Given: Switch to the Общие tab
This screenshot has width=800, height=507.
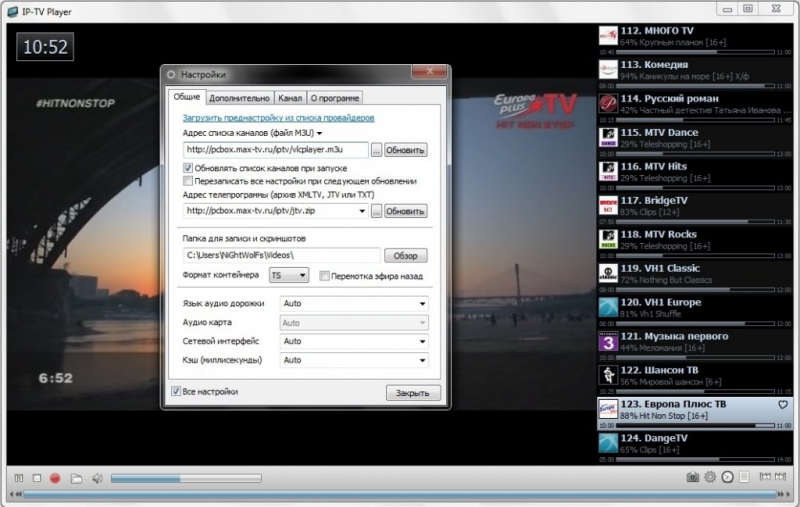Looking at the screenshot, I should click(x=187, y=97).
